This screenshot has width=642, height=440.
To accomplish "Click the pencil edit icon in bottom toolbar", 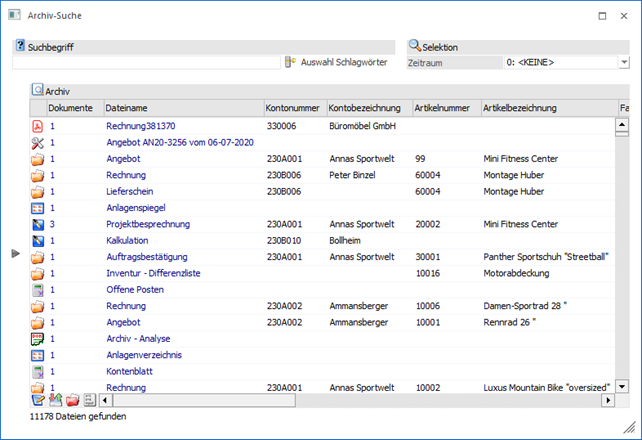I will point(39,401).
